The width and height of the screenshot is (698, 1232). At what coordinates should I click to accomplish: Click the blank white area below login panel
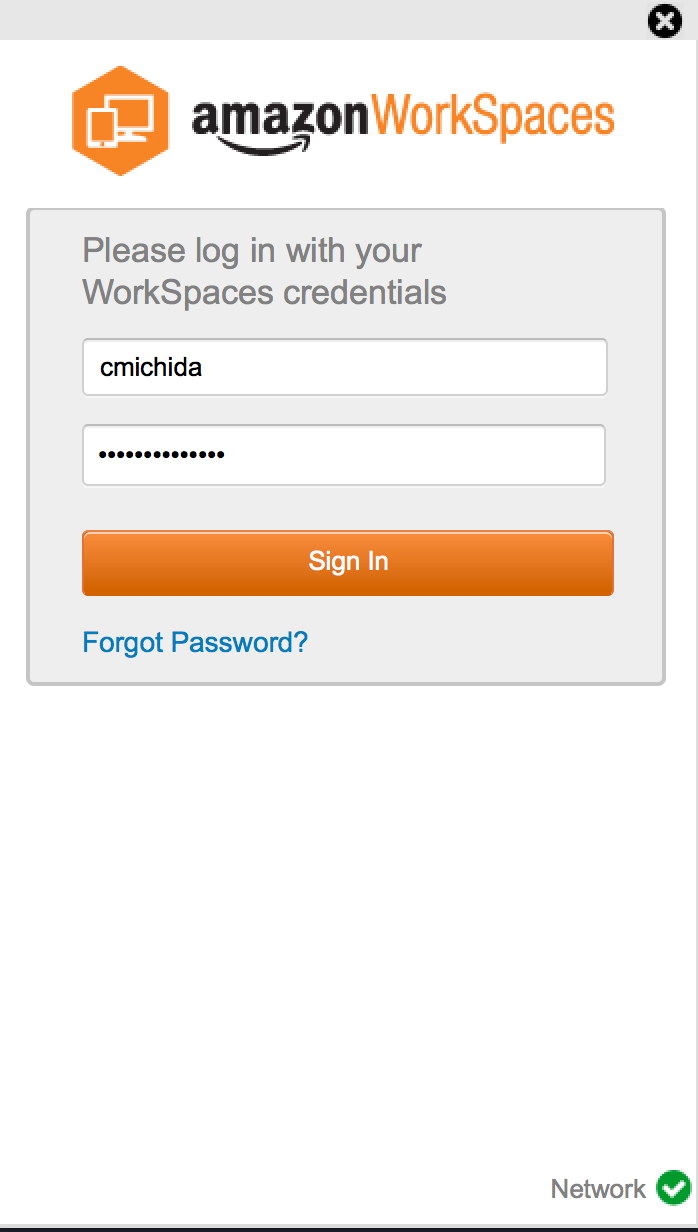pos(348,900)
